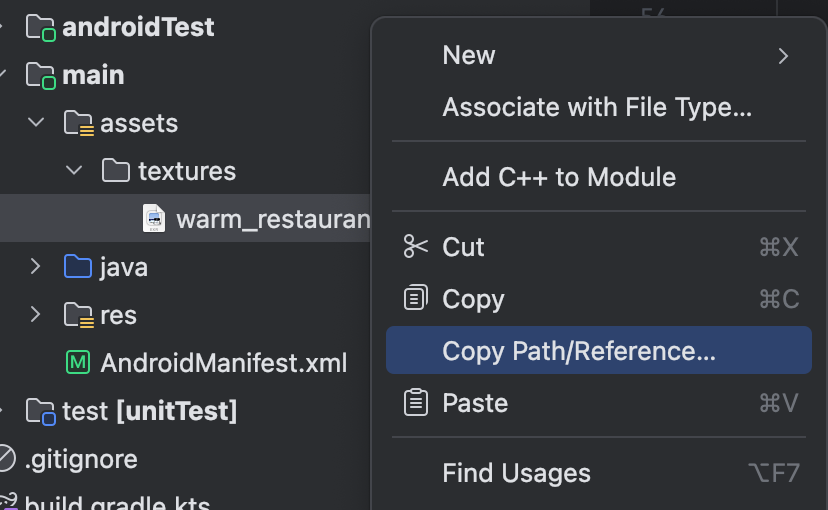Screen dimensions: 828x510
Task: Expand the java folder chevron
Action: coord(35,266)
